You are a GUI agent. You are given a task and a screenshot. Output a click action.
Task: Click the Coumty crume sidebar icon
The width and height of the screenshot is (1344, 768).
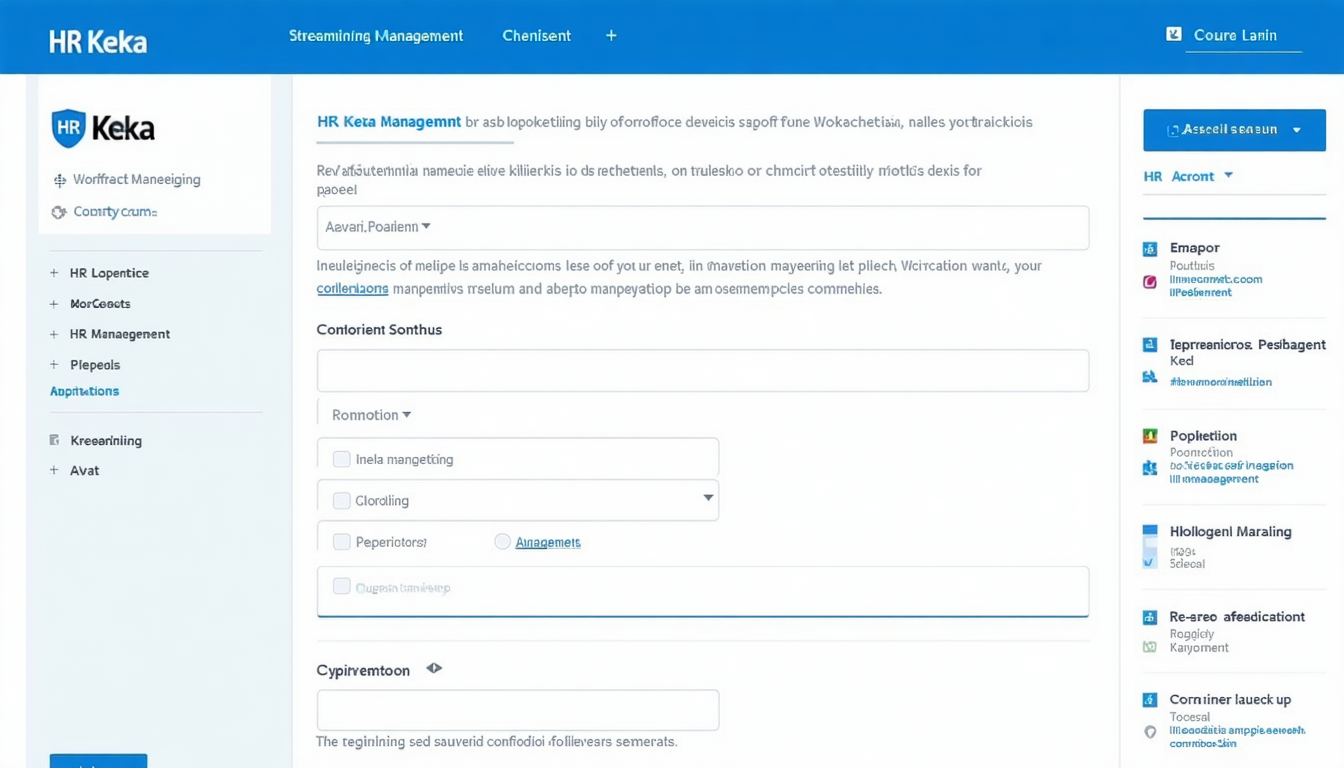58,212
